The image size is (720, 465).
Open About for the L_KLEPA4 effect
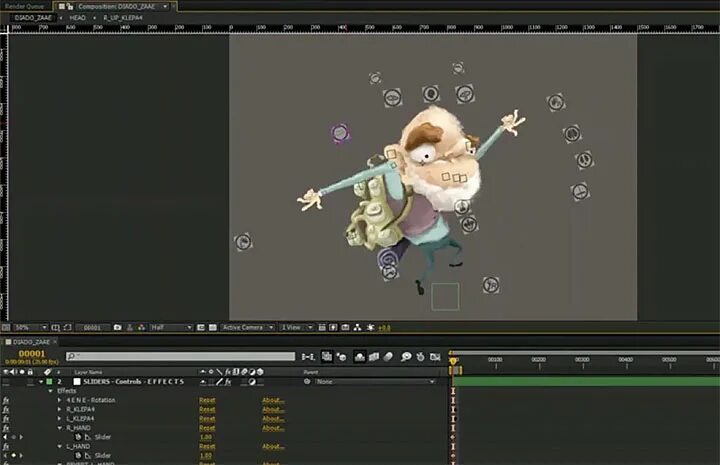[273, 419]
